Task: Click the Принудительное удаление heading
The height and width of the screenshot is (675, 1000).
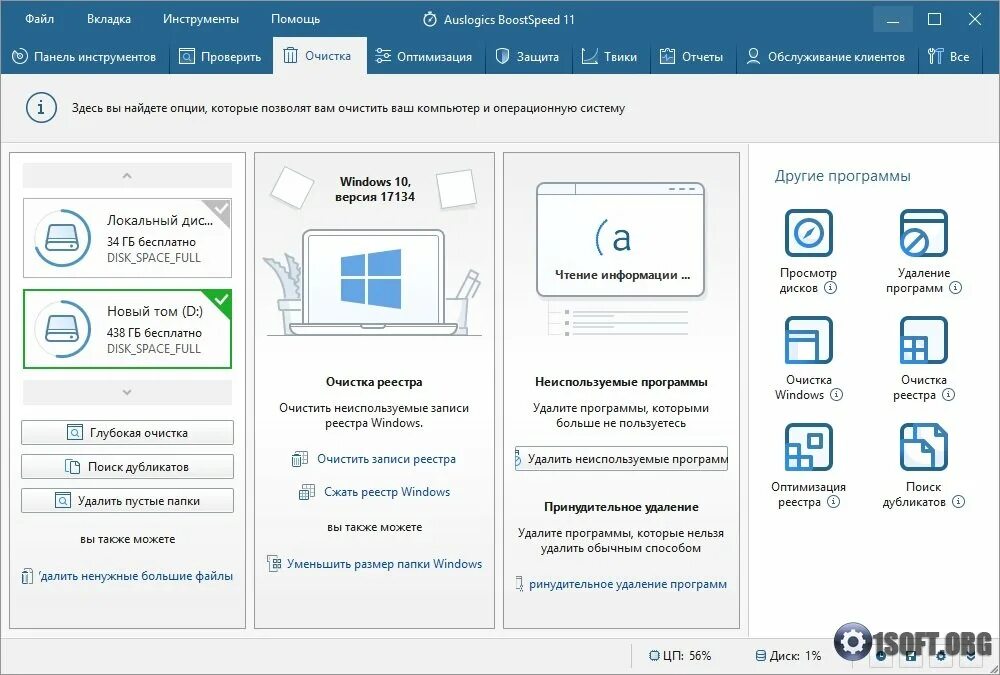Action: click(621, 507)
